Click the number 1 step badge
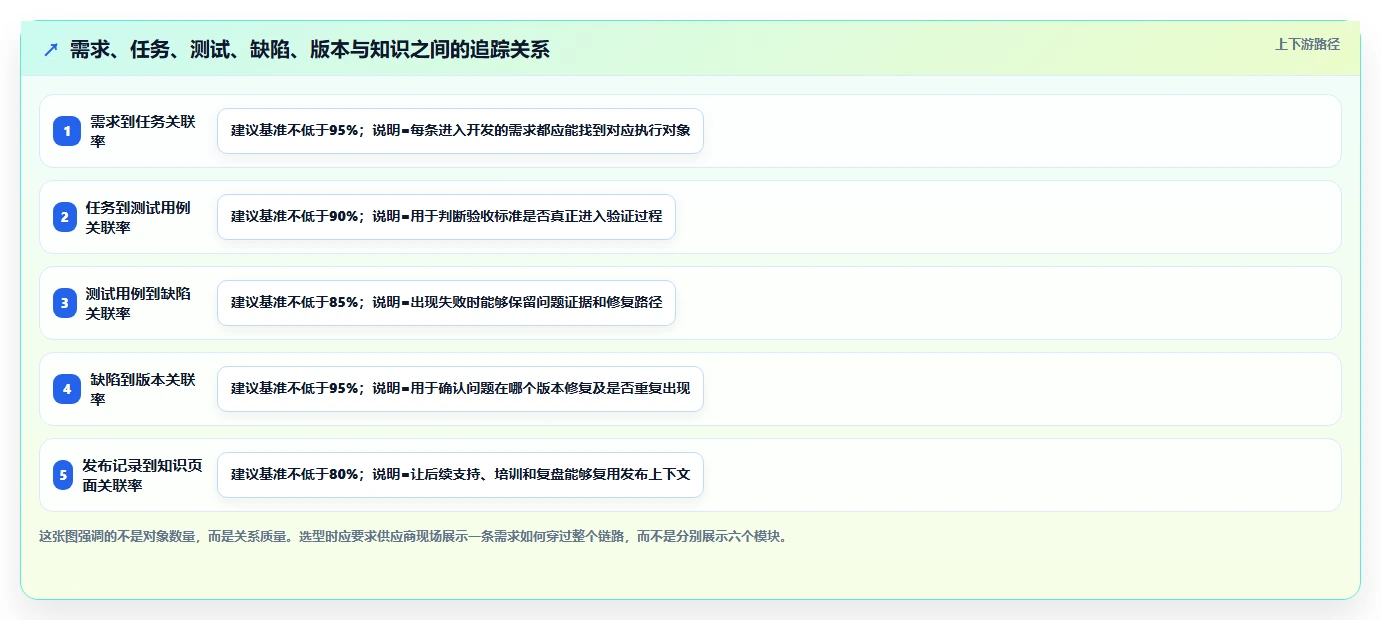 pyautogui.click(x=67, y=131)
